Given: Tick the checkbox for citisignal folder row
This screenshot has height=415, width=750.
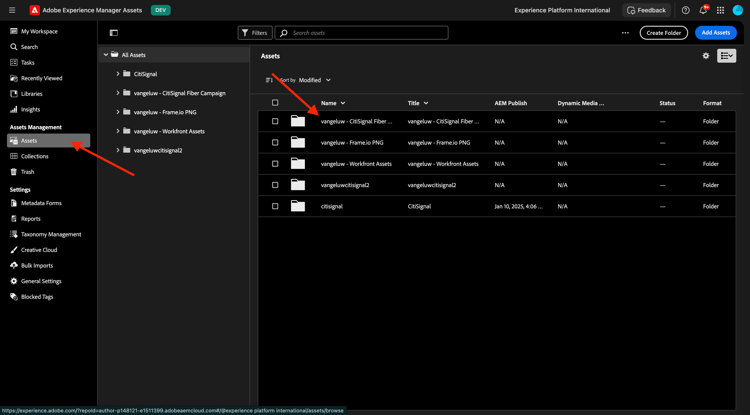Looking at the screenshot, I should click(275, 207).
